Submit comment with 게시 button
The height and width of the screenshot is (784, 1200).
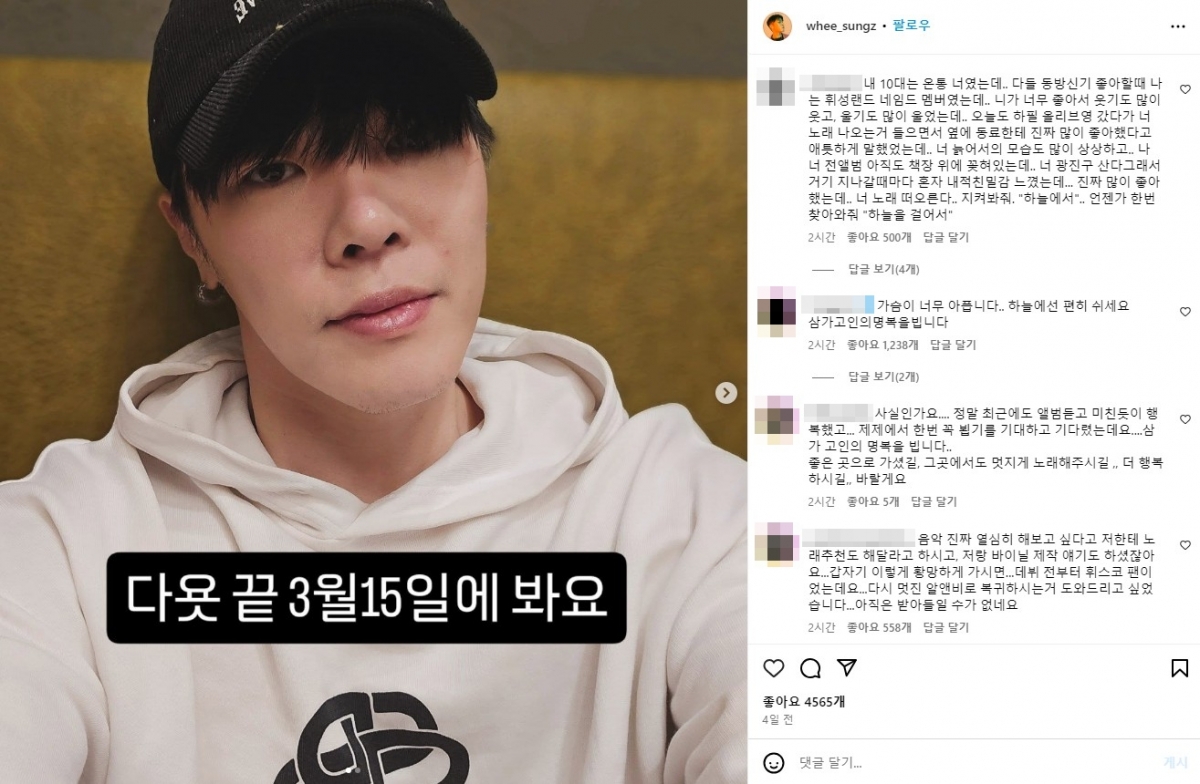click(1175, 761)
